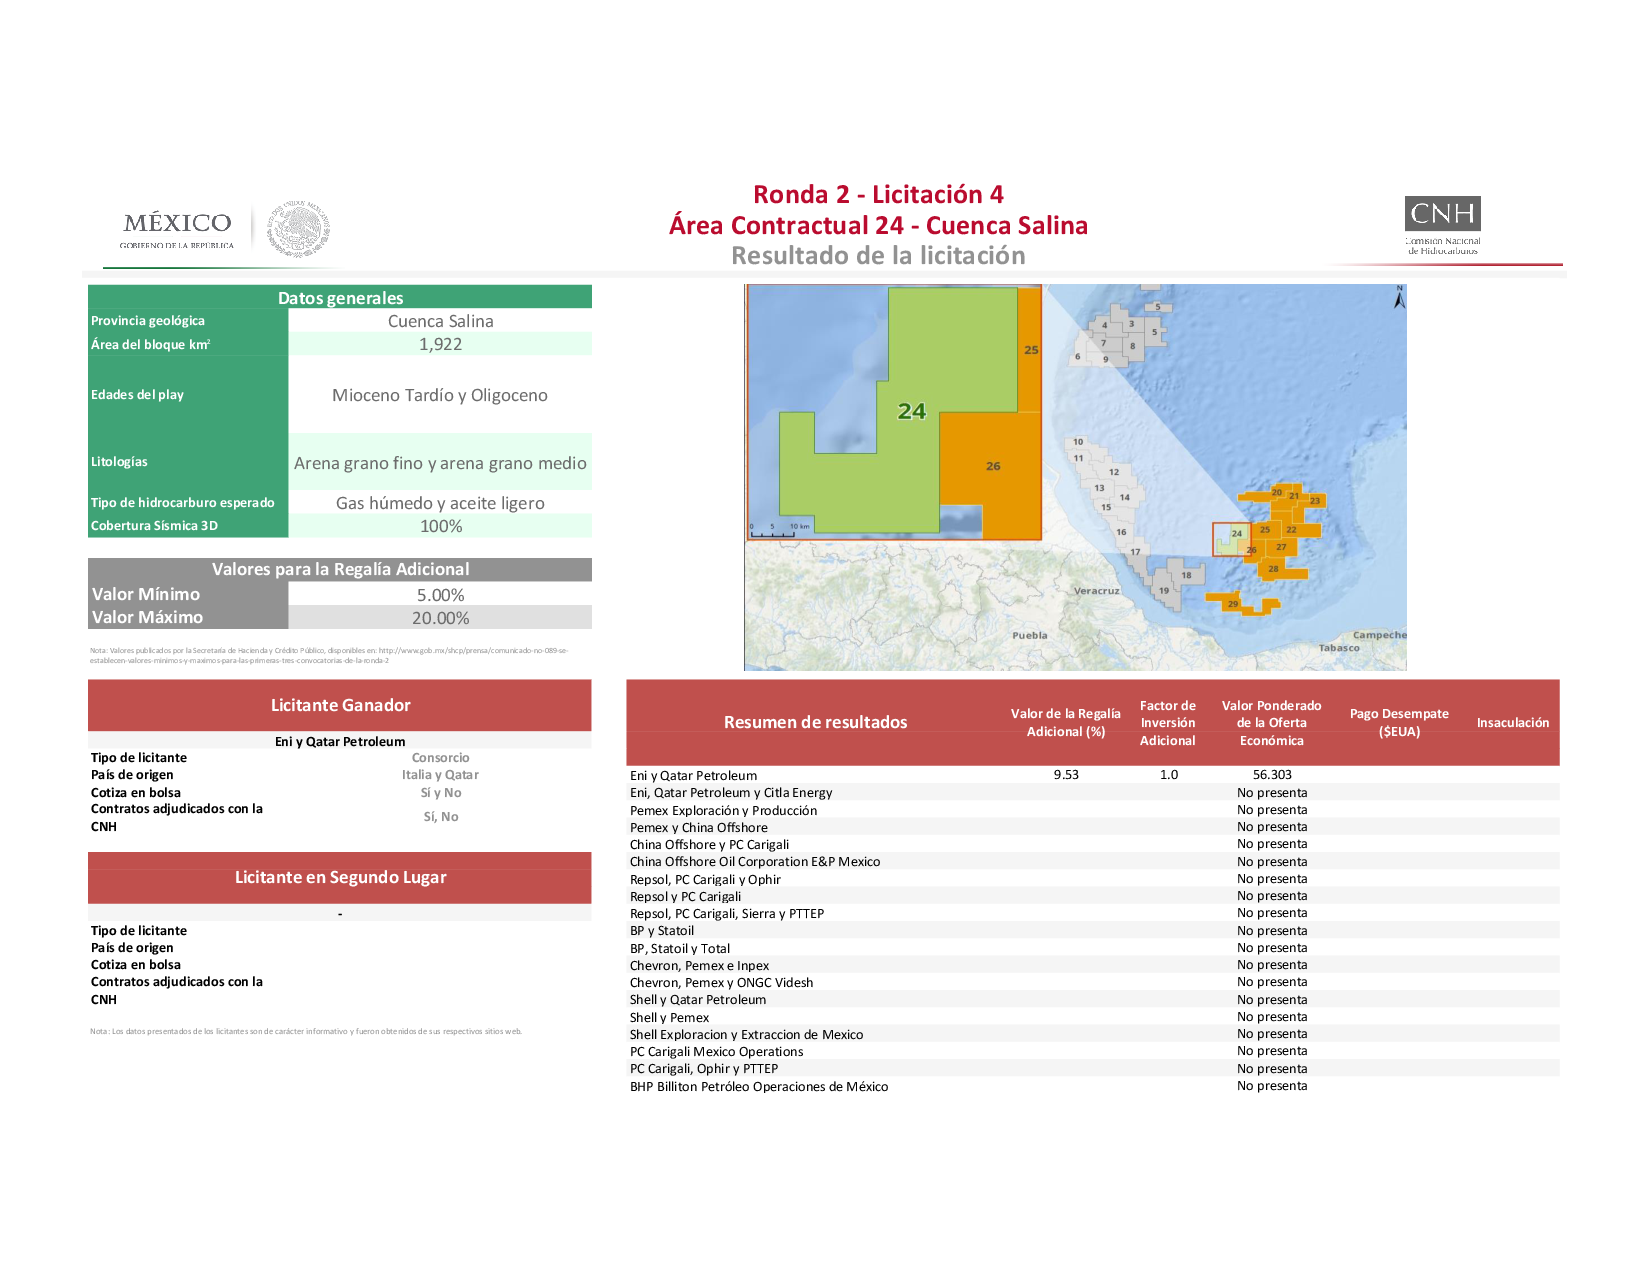Click the 'Veracruz' label on the map
The image size is (1650, 1275).
click(x=1096, y=590)
